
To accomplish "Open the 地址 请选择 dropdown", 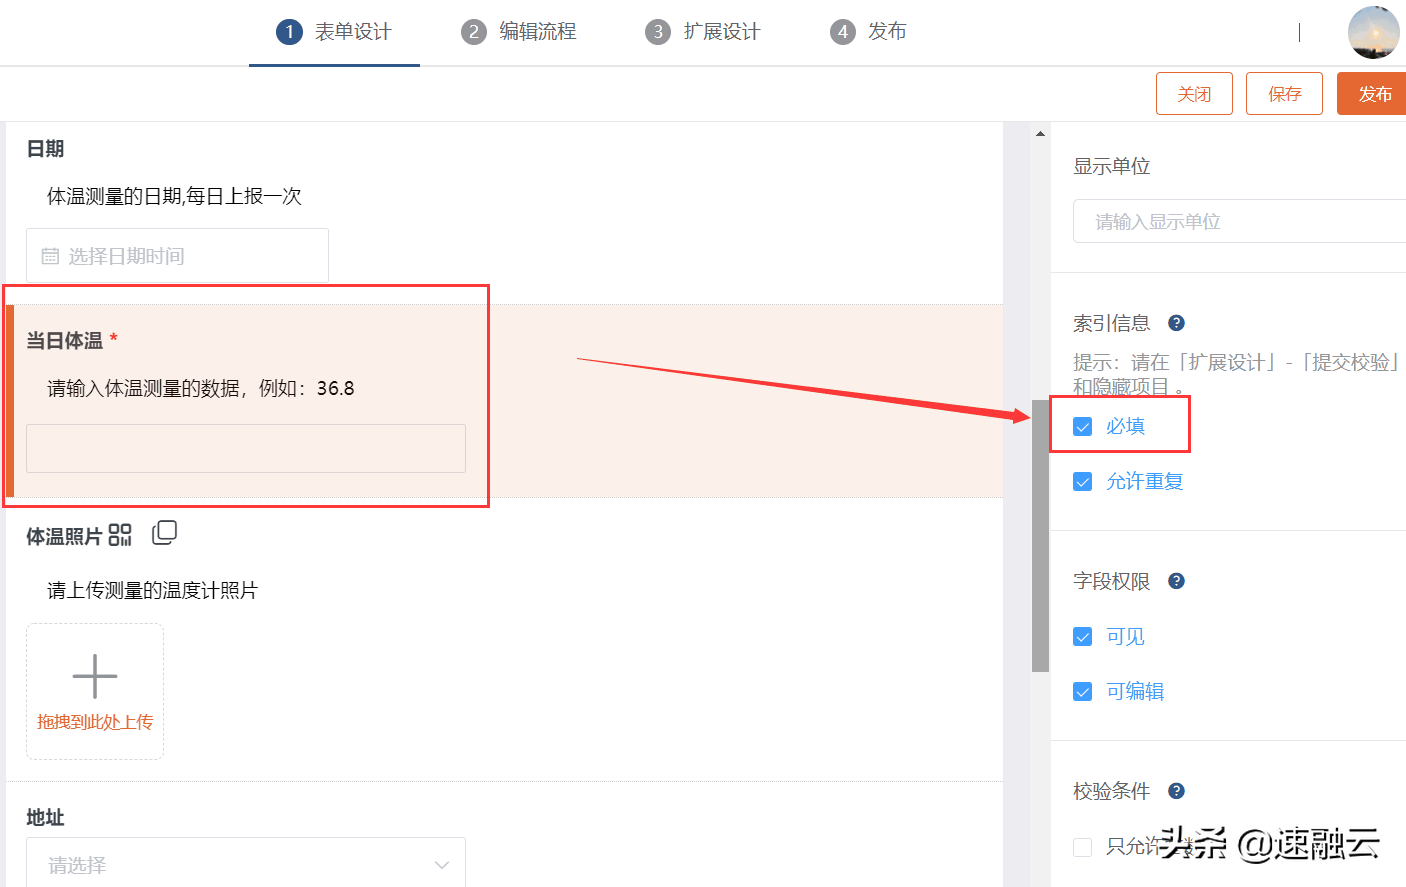I will click(246, 863).
